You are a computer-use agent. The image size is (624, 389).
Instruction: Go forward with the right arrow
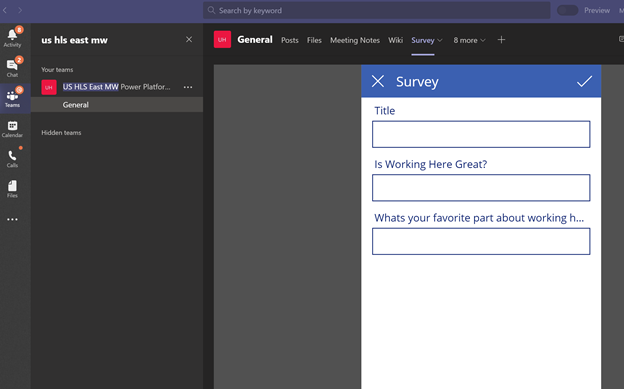20,10
